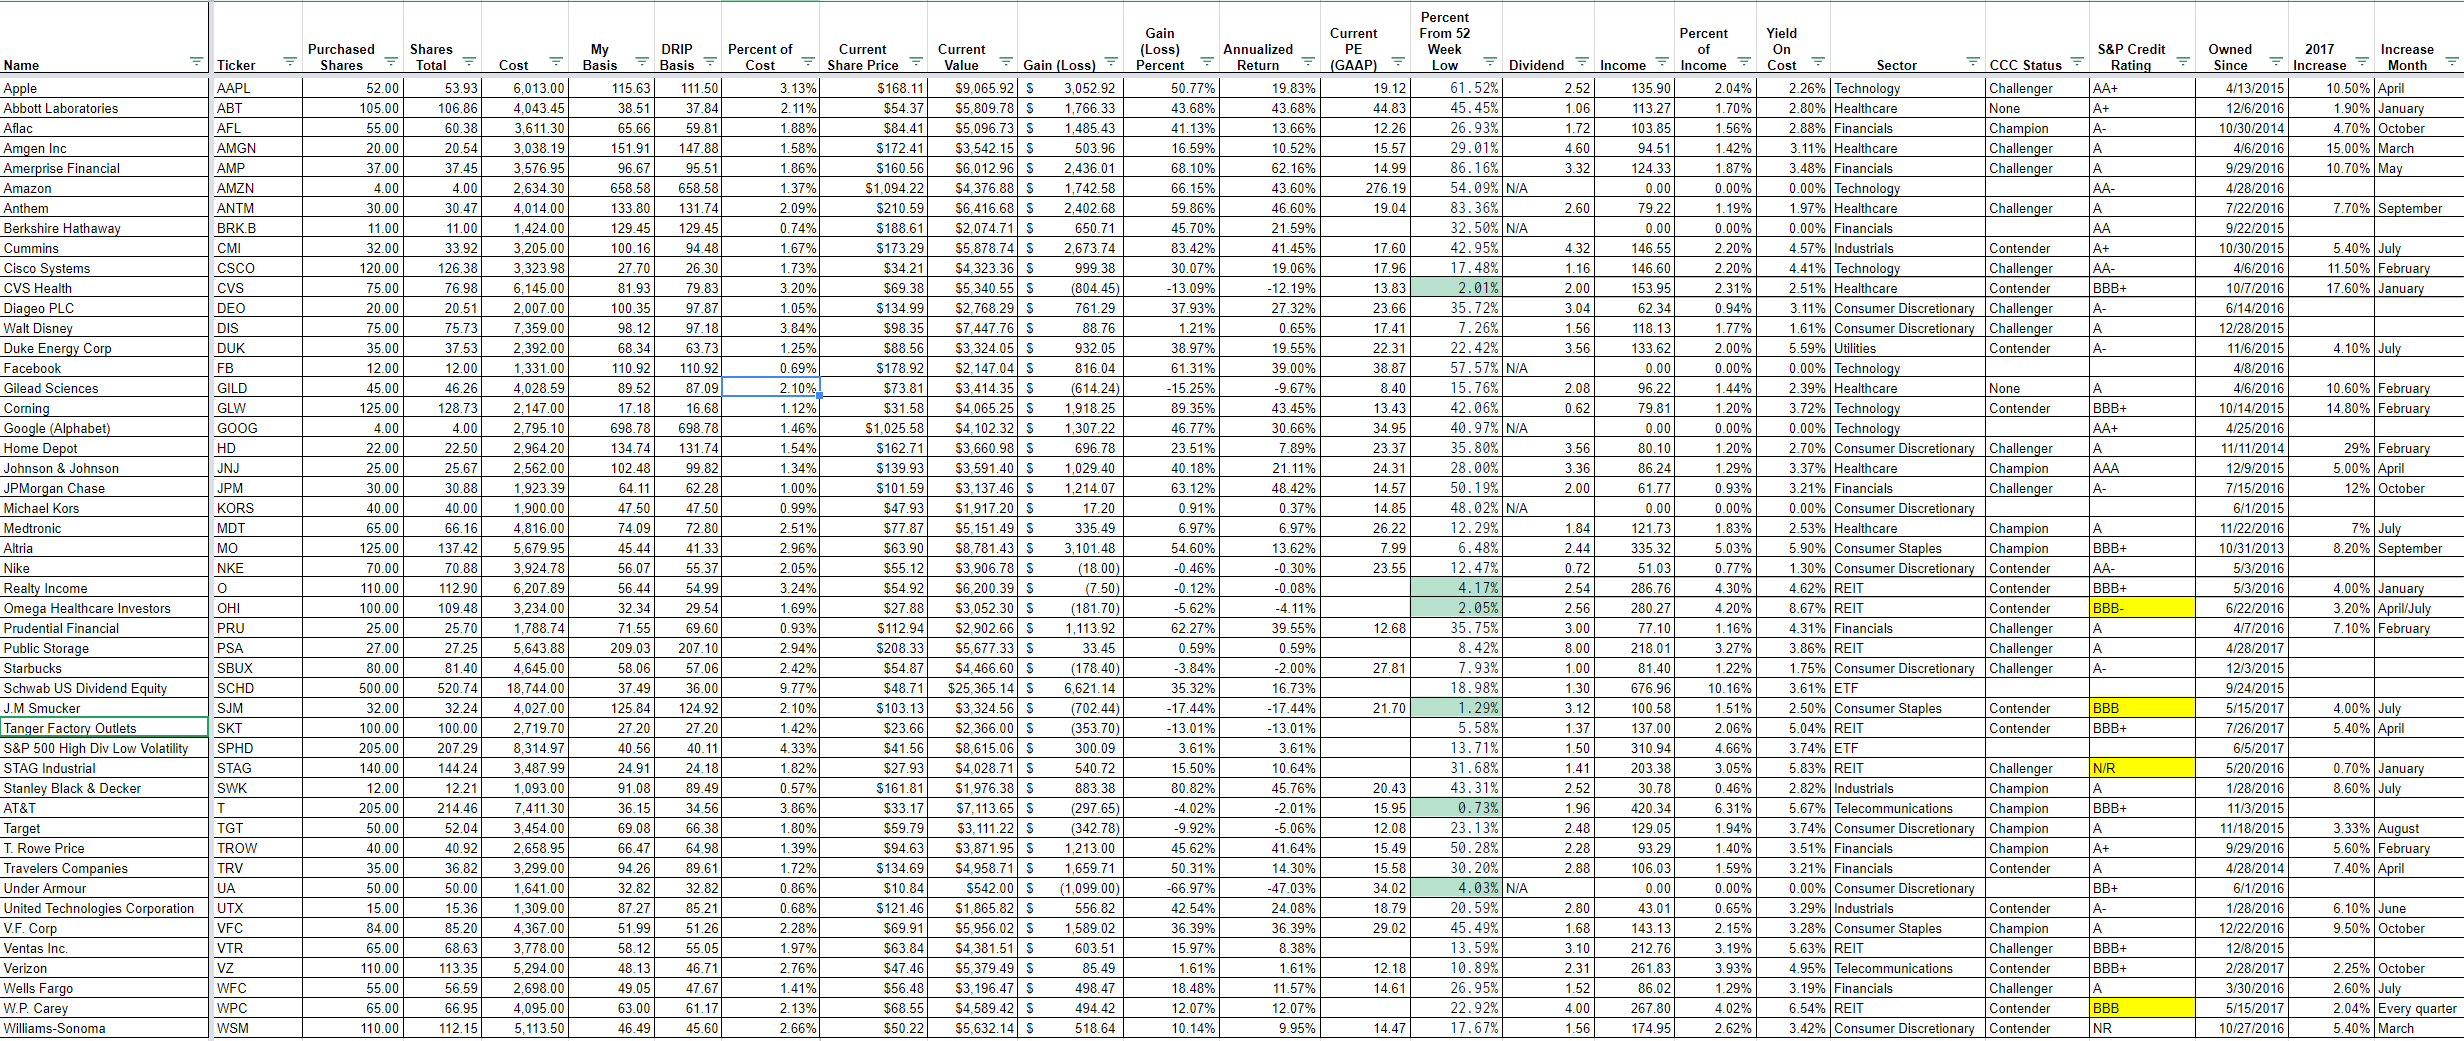Click the Percent From 52 Week Low filter icon
The height and width of the screenshot is (1041, 2464).
click(1490, 62)
